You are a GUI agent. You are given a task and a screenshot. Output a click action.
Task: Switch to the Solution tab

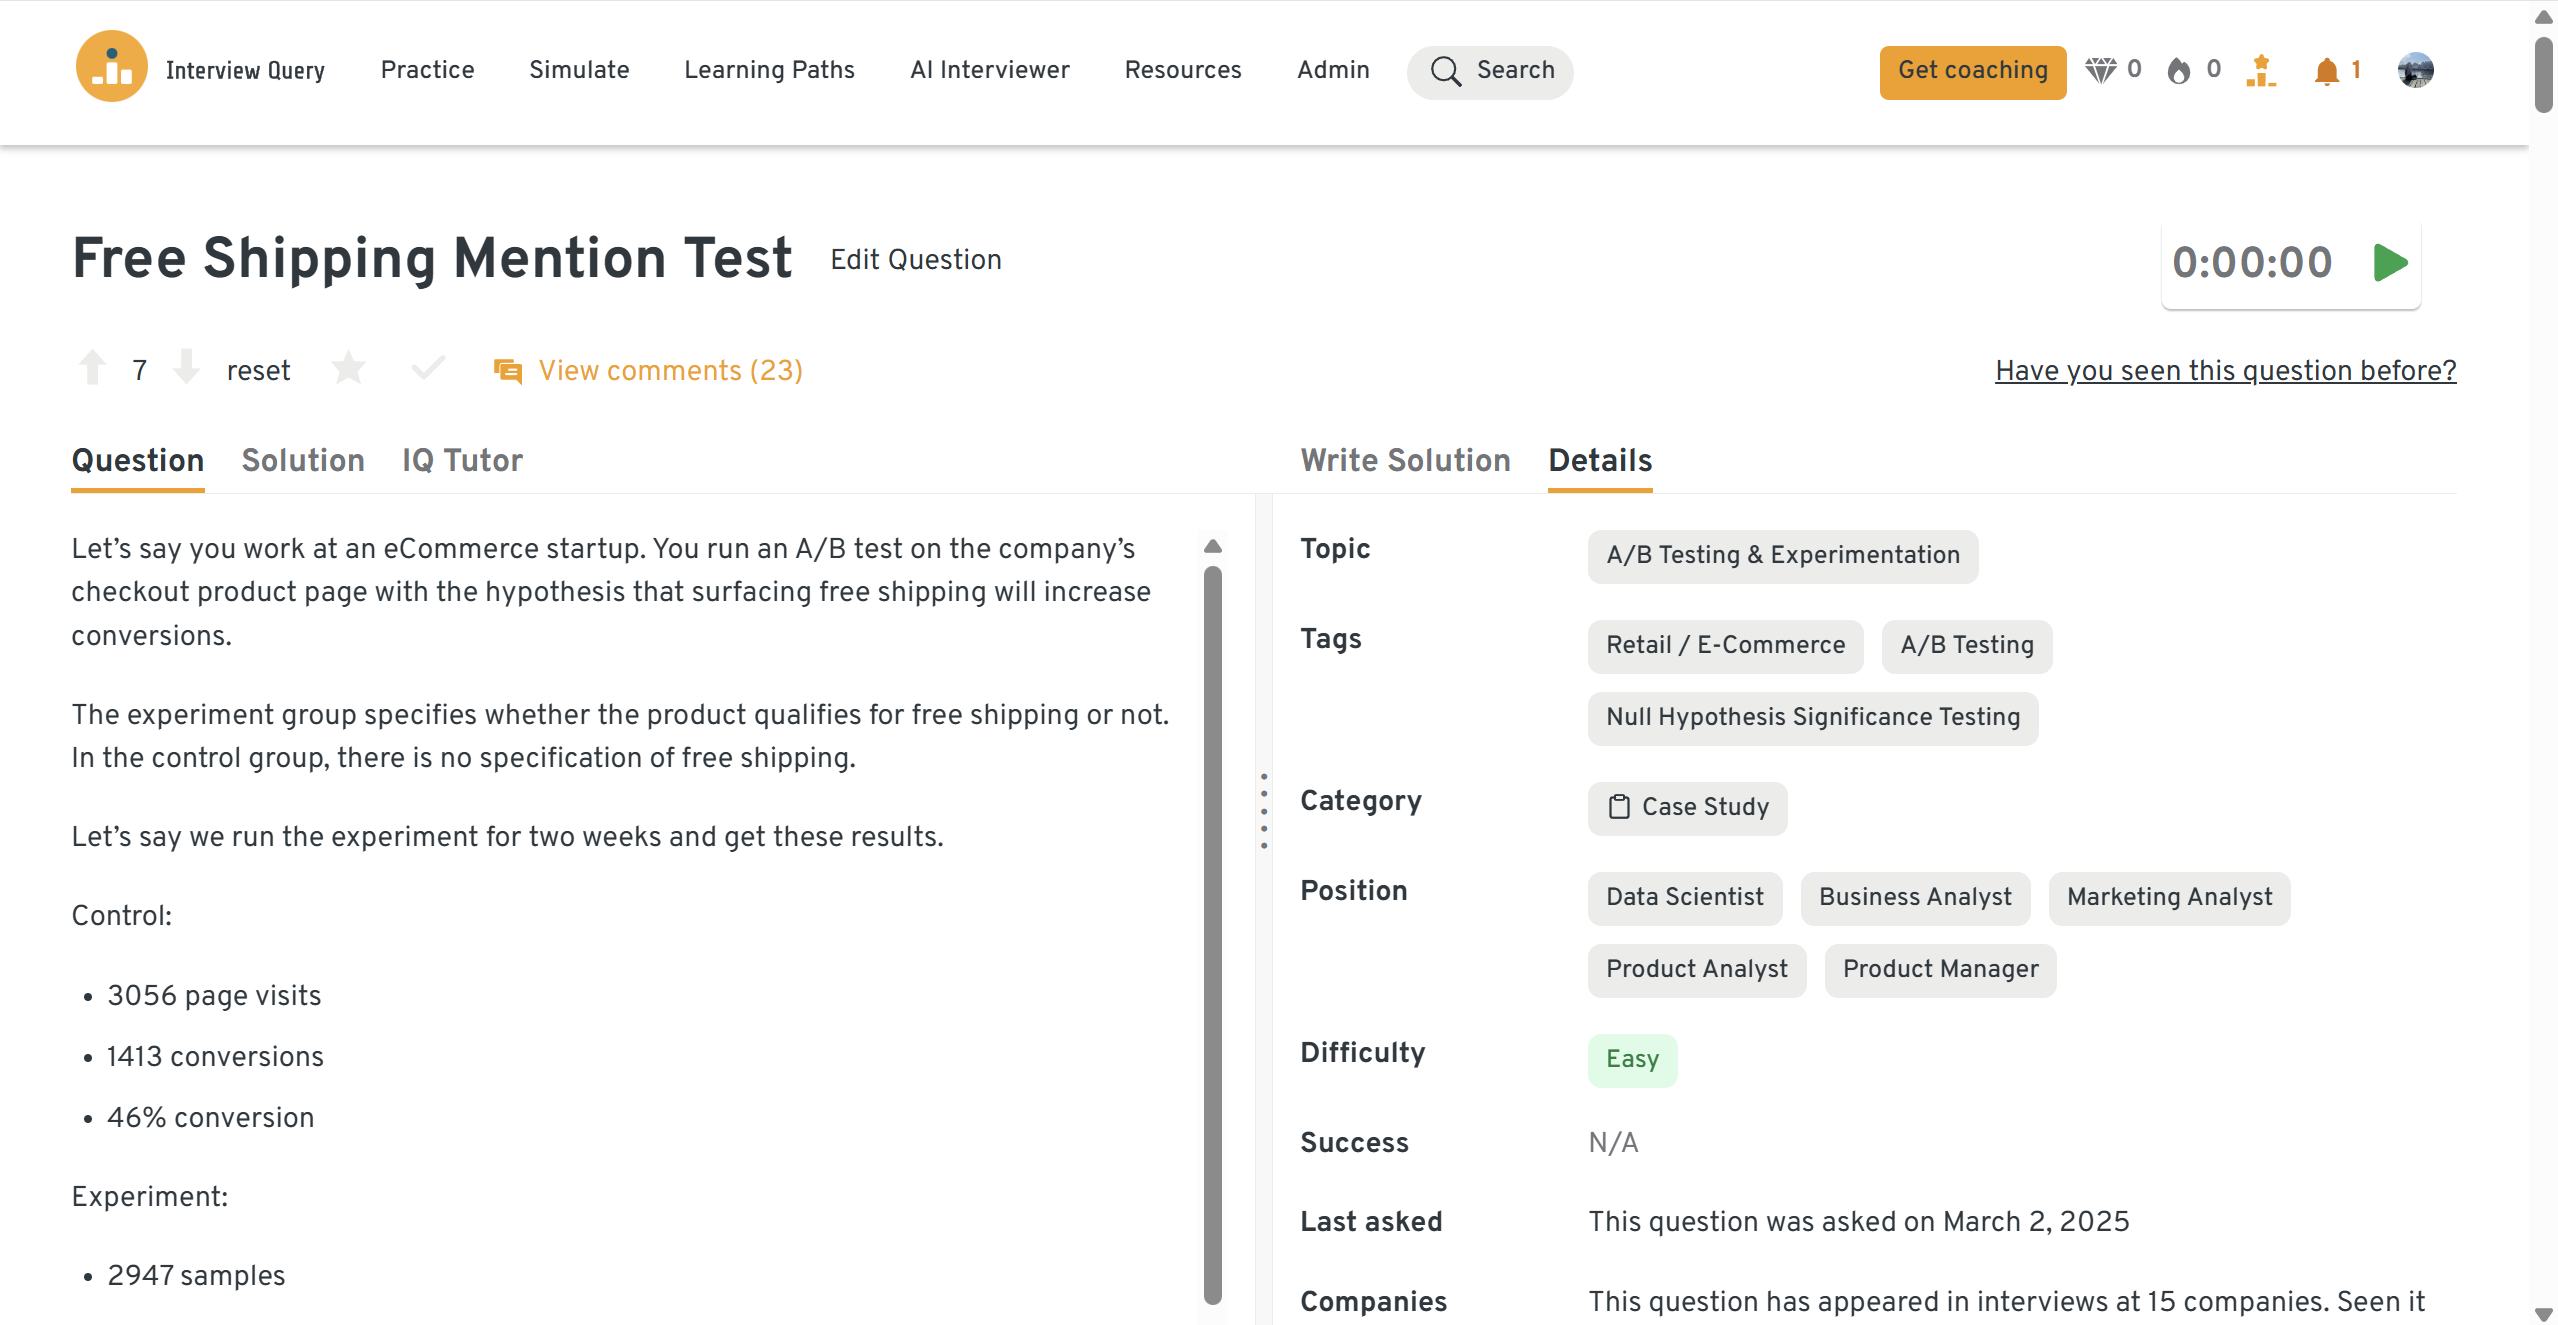(x=302, y=460)
